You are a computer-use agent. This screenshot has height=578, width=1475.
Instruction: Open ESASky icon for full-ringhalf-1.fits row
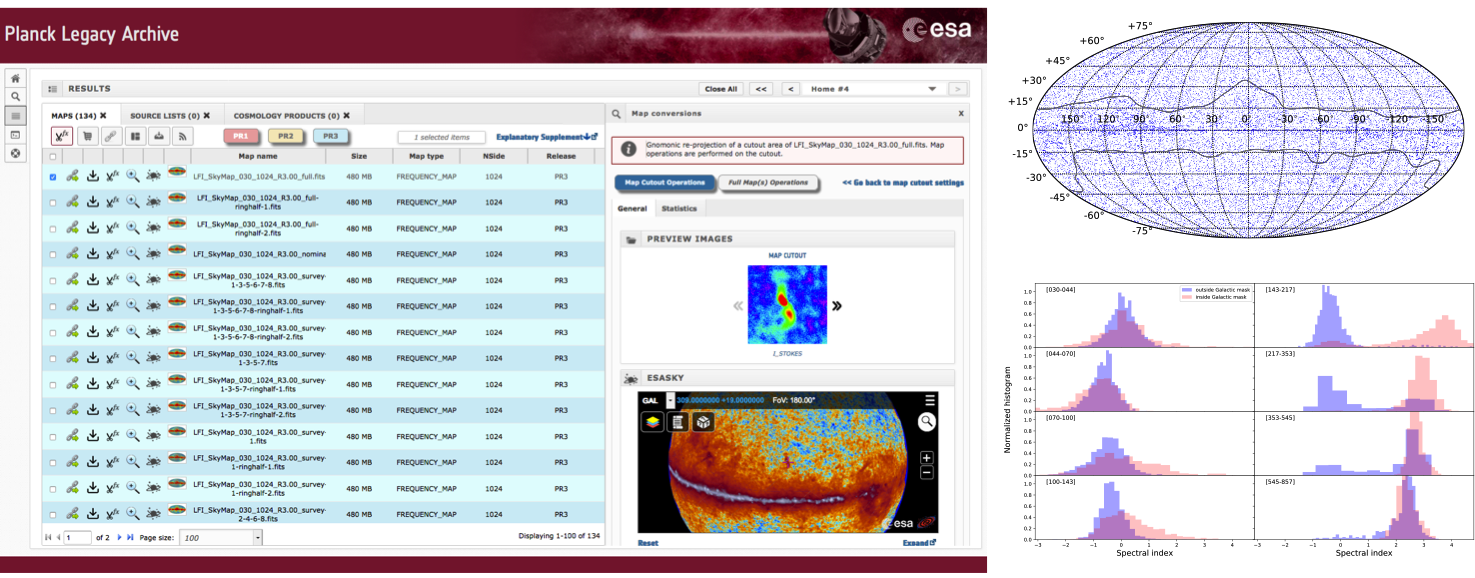pos(154,201)
